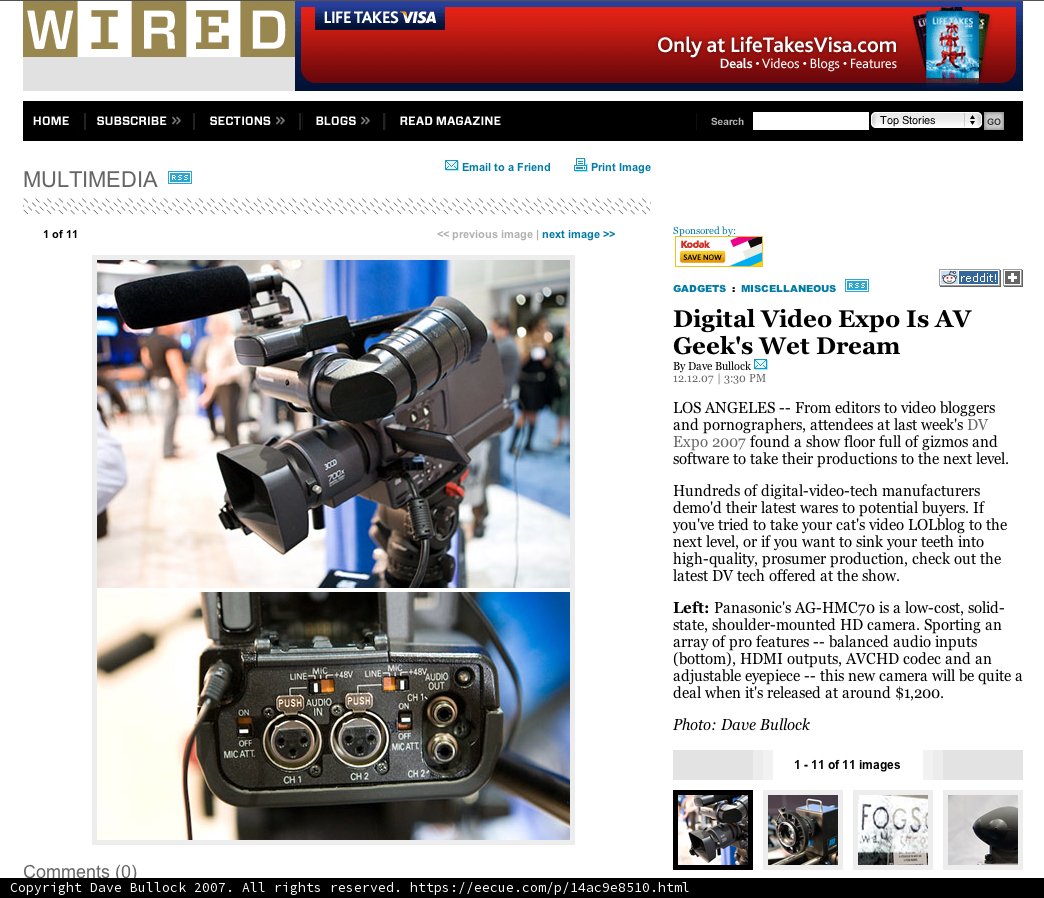Open the MISCELLANEOUS category link
The image size is (1044, 898).
[788, 288]
